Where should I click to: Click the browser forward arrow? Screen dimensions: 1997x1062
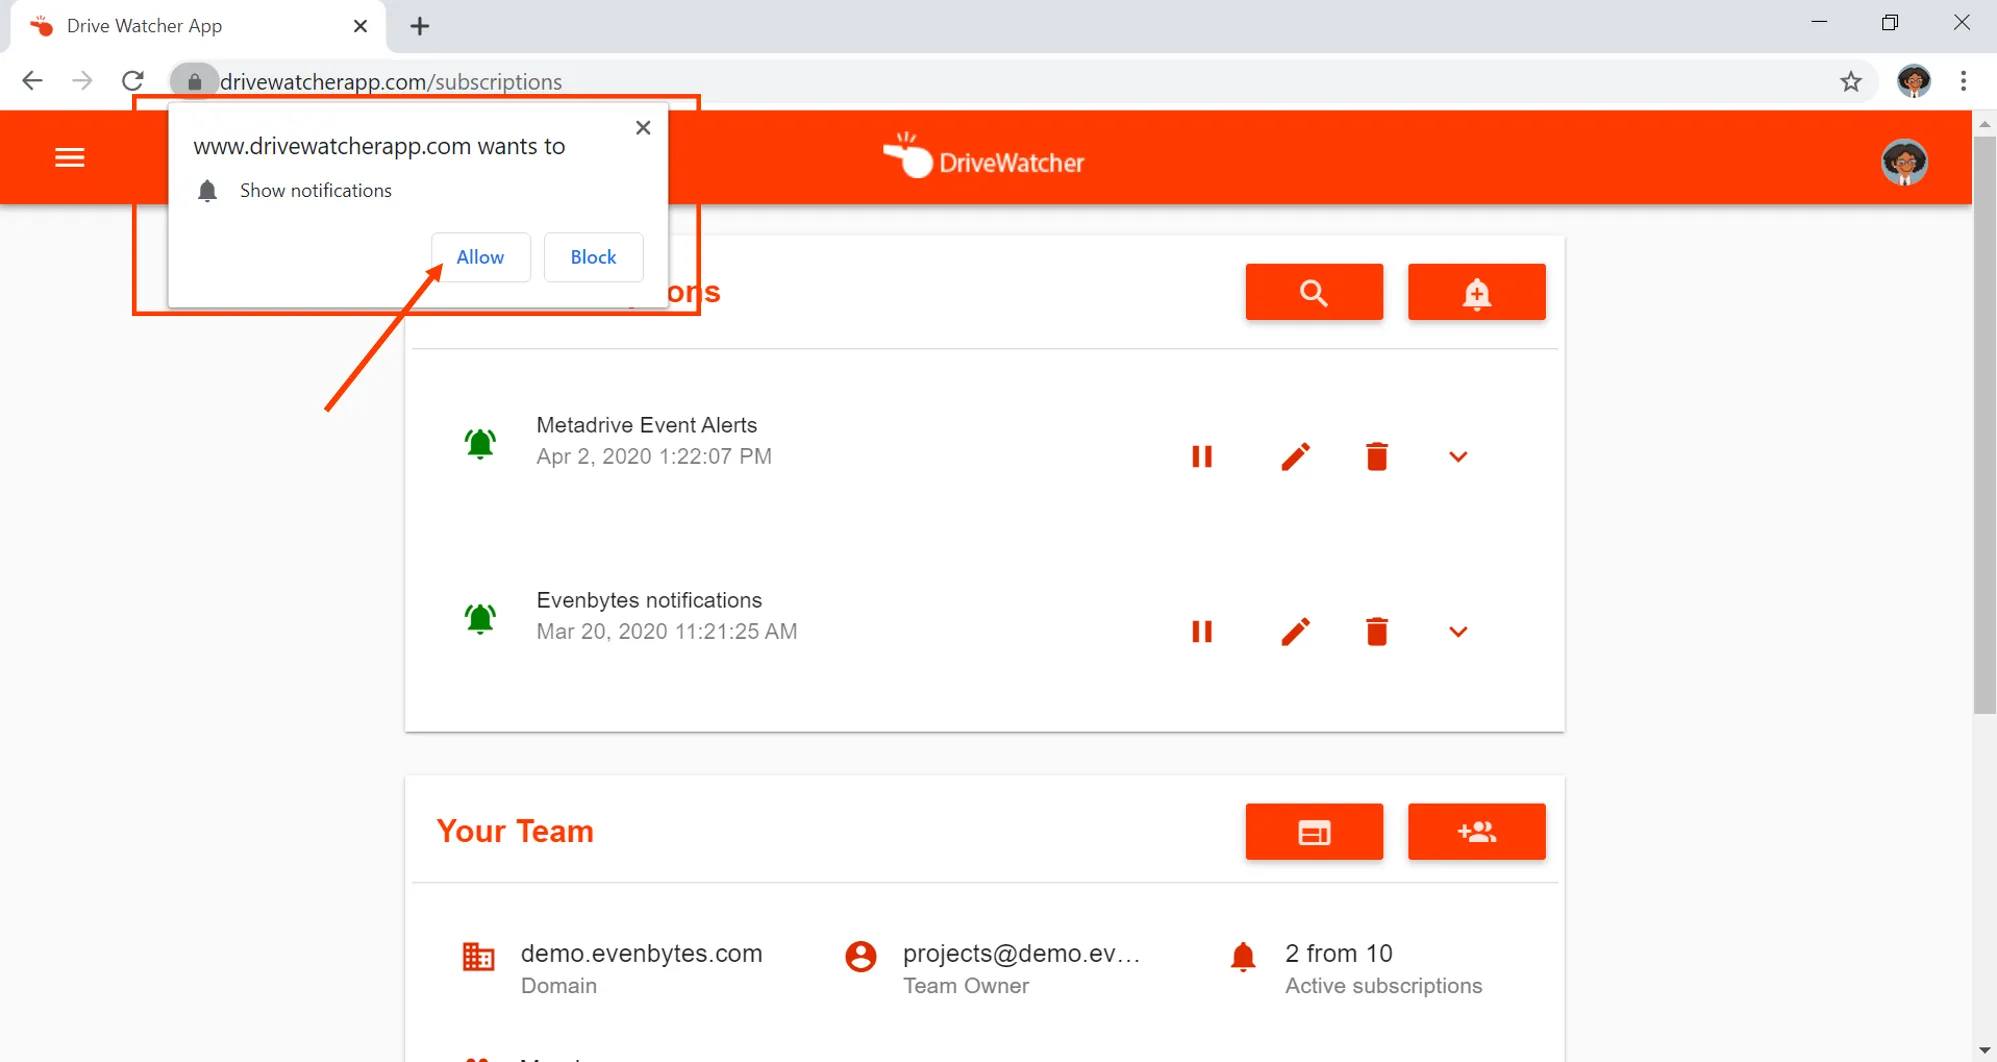82,81
